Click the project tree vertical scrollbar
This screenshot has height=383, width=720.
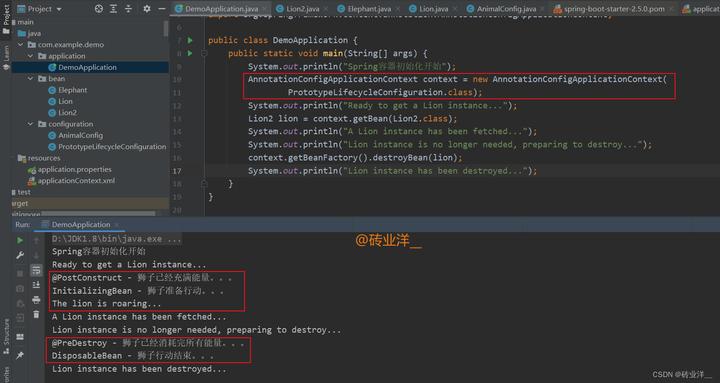tap(165, 28)
